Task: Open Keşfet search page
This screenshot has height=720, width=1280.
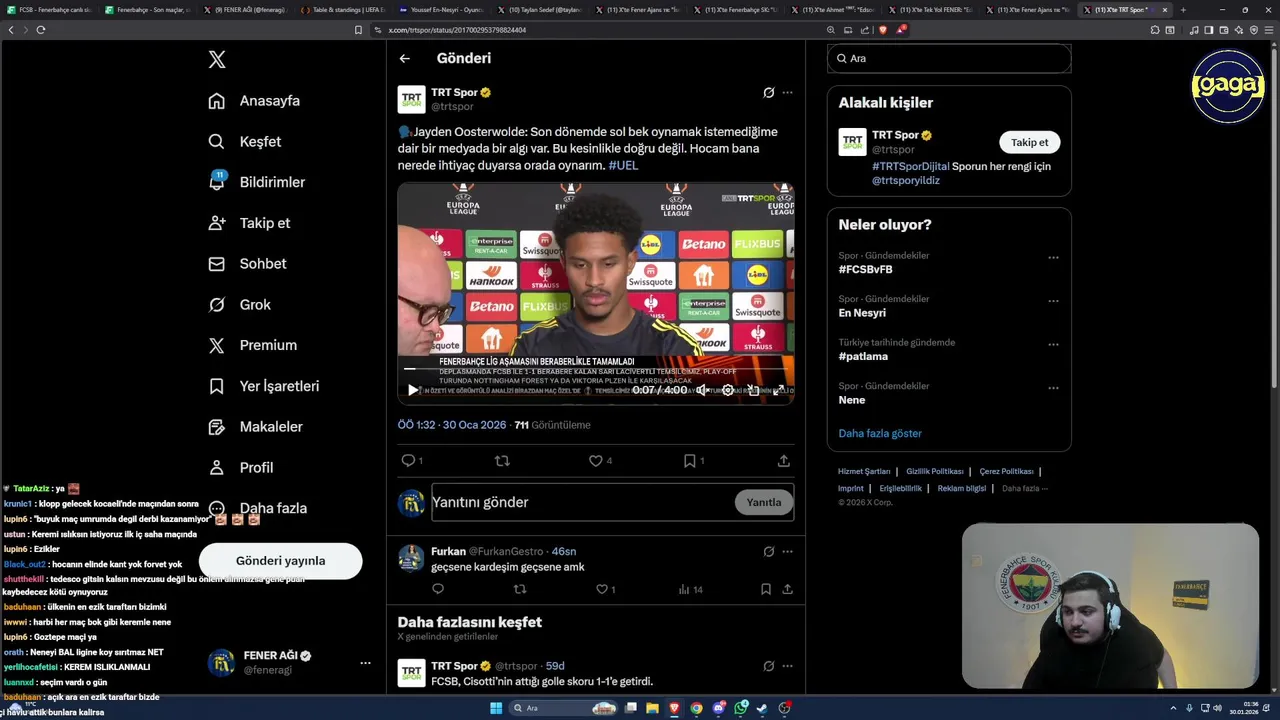Action: tap(245, 142)
